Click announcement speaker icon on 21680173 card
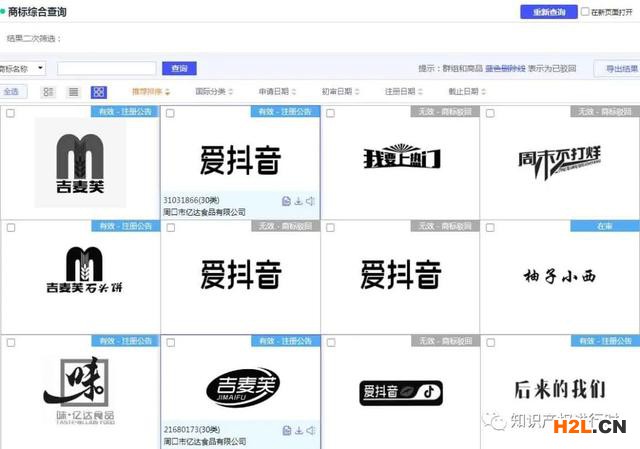This screenshot has height=449, width=640. [311, 430]
